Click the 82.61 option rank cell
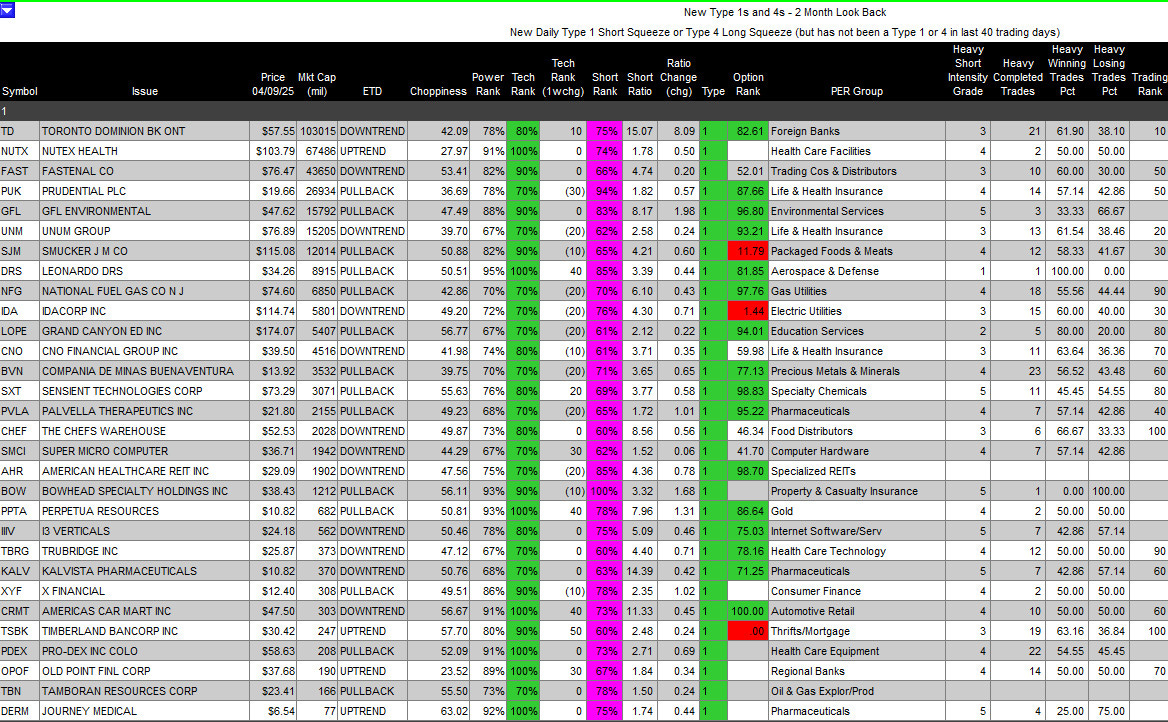Image resolution: width=1168 pixels, height=722 pixels. 747,131
